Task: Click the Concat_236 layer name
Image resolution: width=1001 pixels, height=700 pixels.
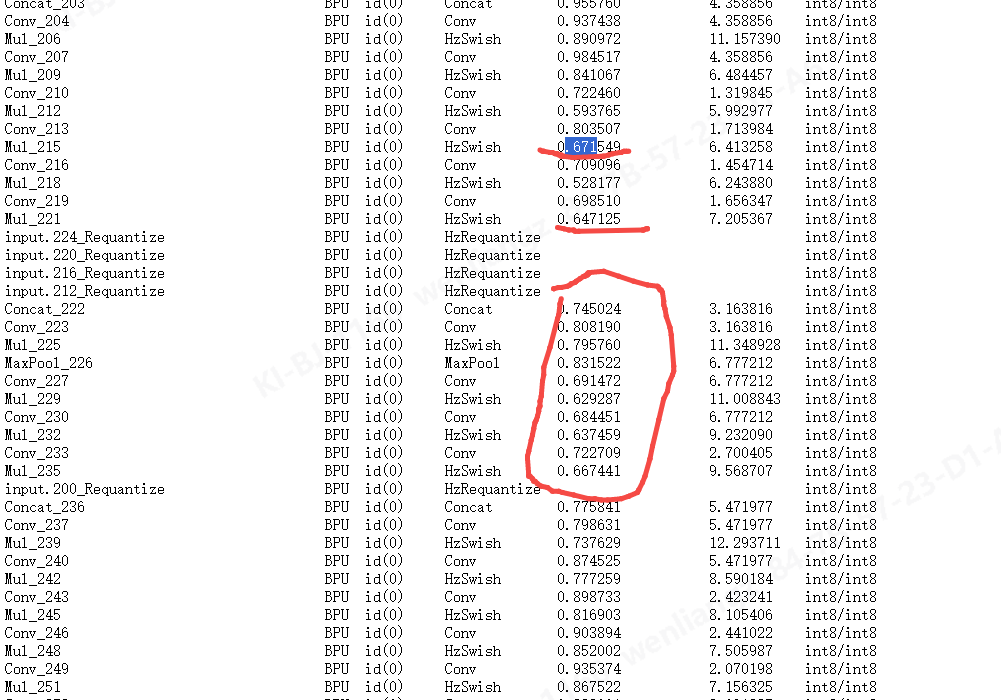Action: [44, 507]
